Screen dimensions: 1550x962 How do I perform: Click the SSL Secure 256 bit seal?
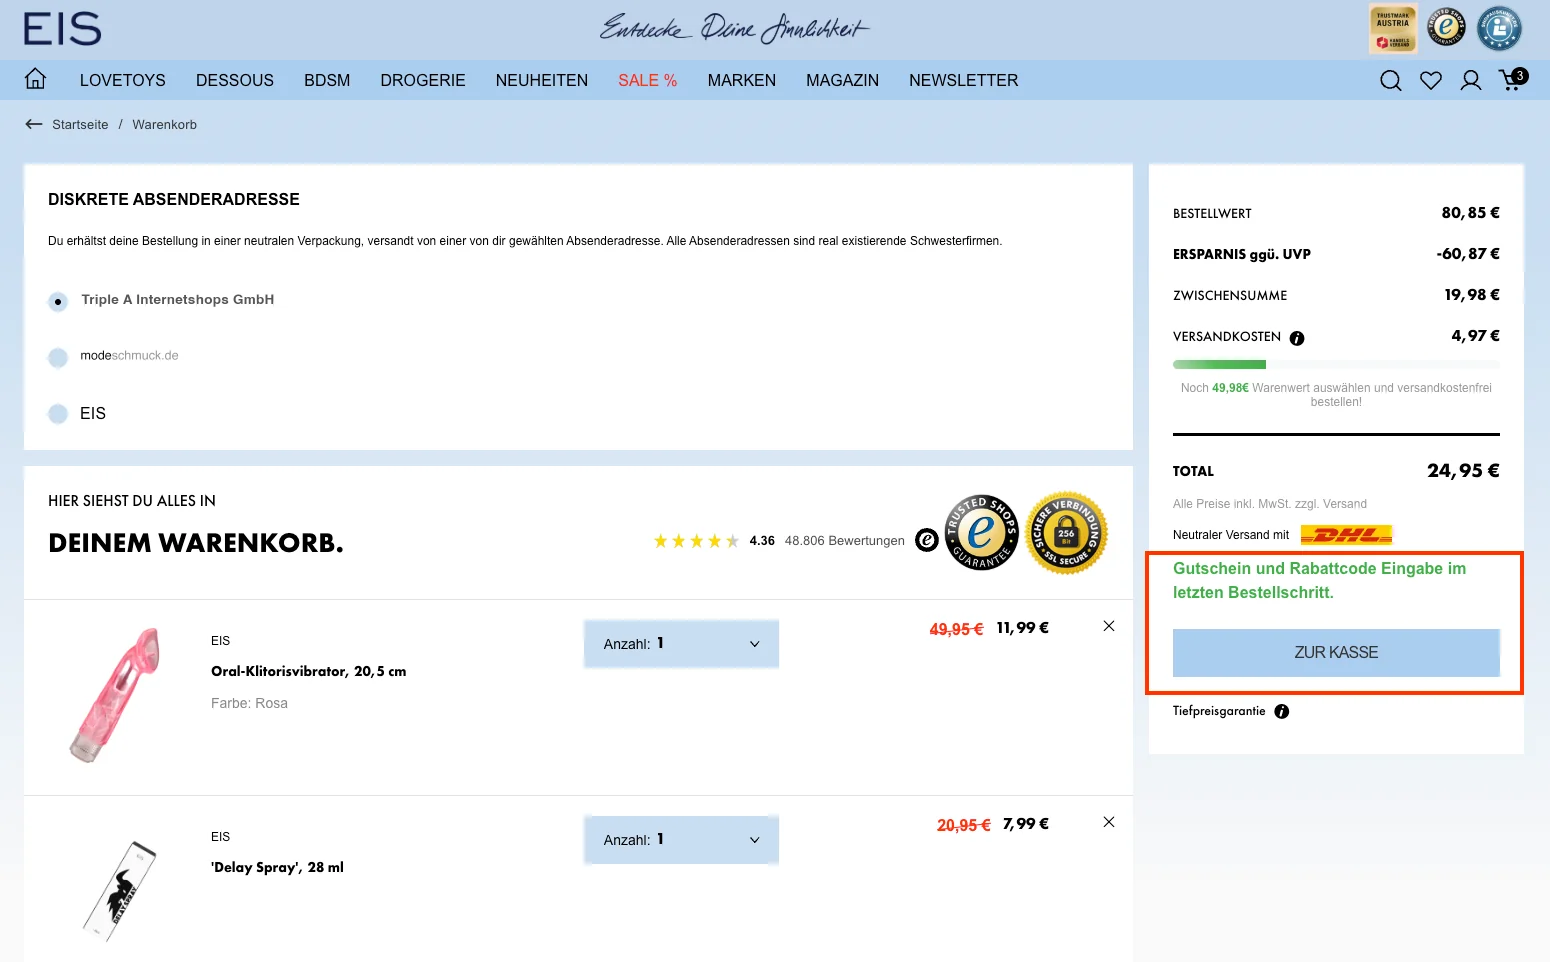1067,533
